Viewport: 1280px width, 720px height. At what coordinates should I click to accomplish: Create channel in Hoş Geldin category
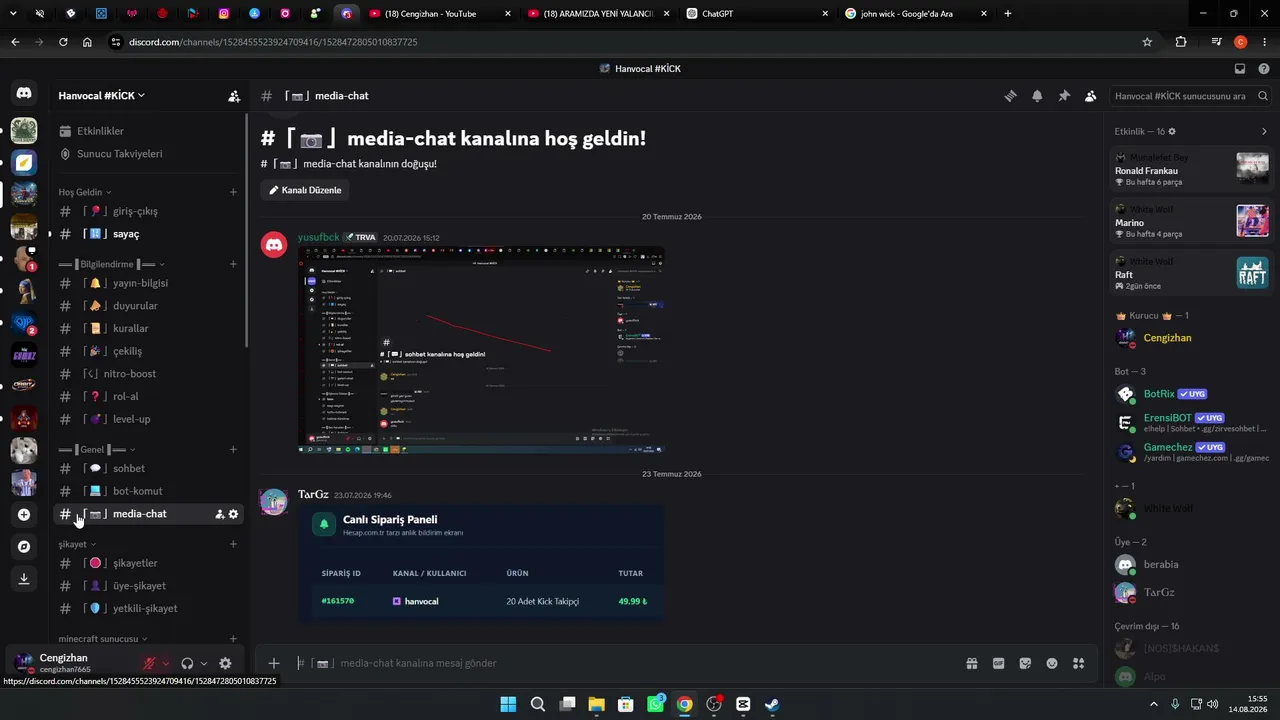coord(233,192)
